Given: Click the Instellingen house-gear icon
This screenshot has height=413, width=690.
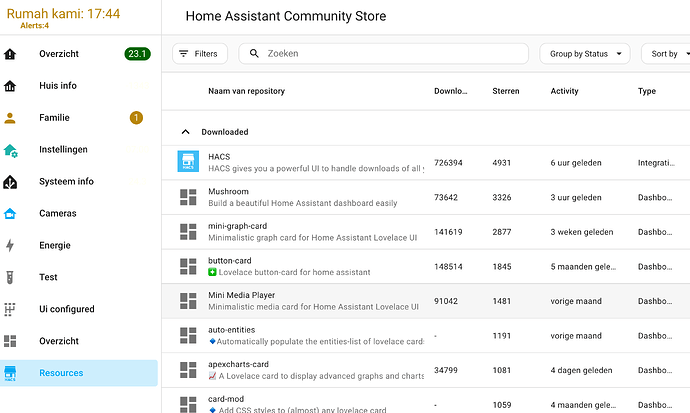Looking at the screenshot, I should (10, 150).
